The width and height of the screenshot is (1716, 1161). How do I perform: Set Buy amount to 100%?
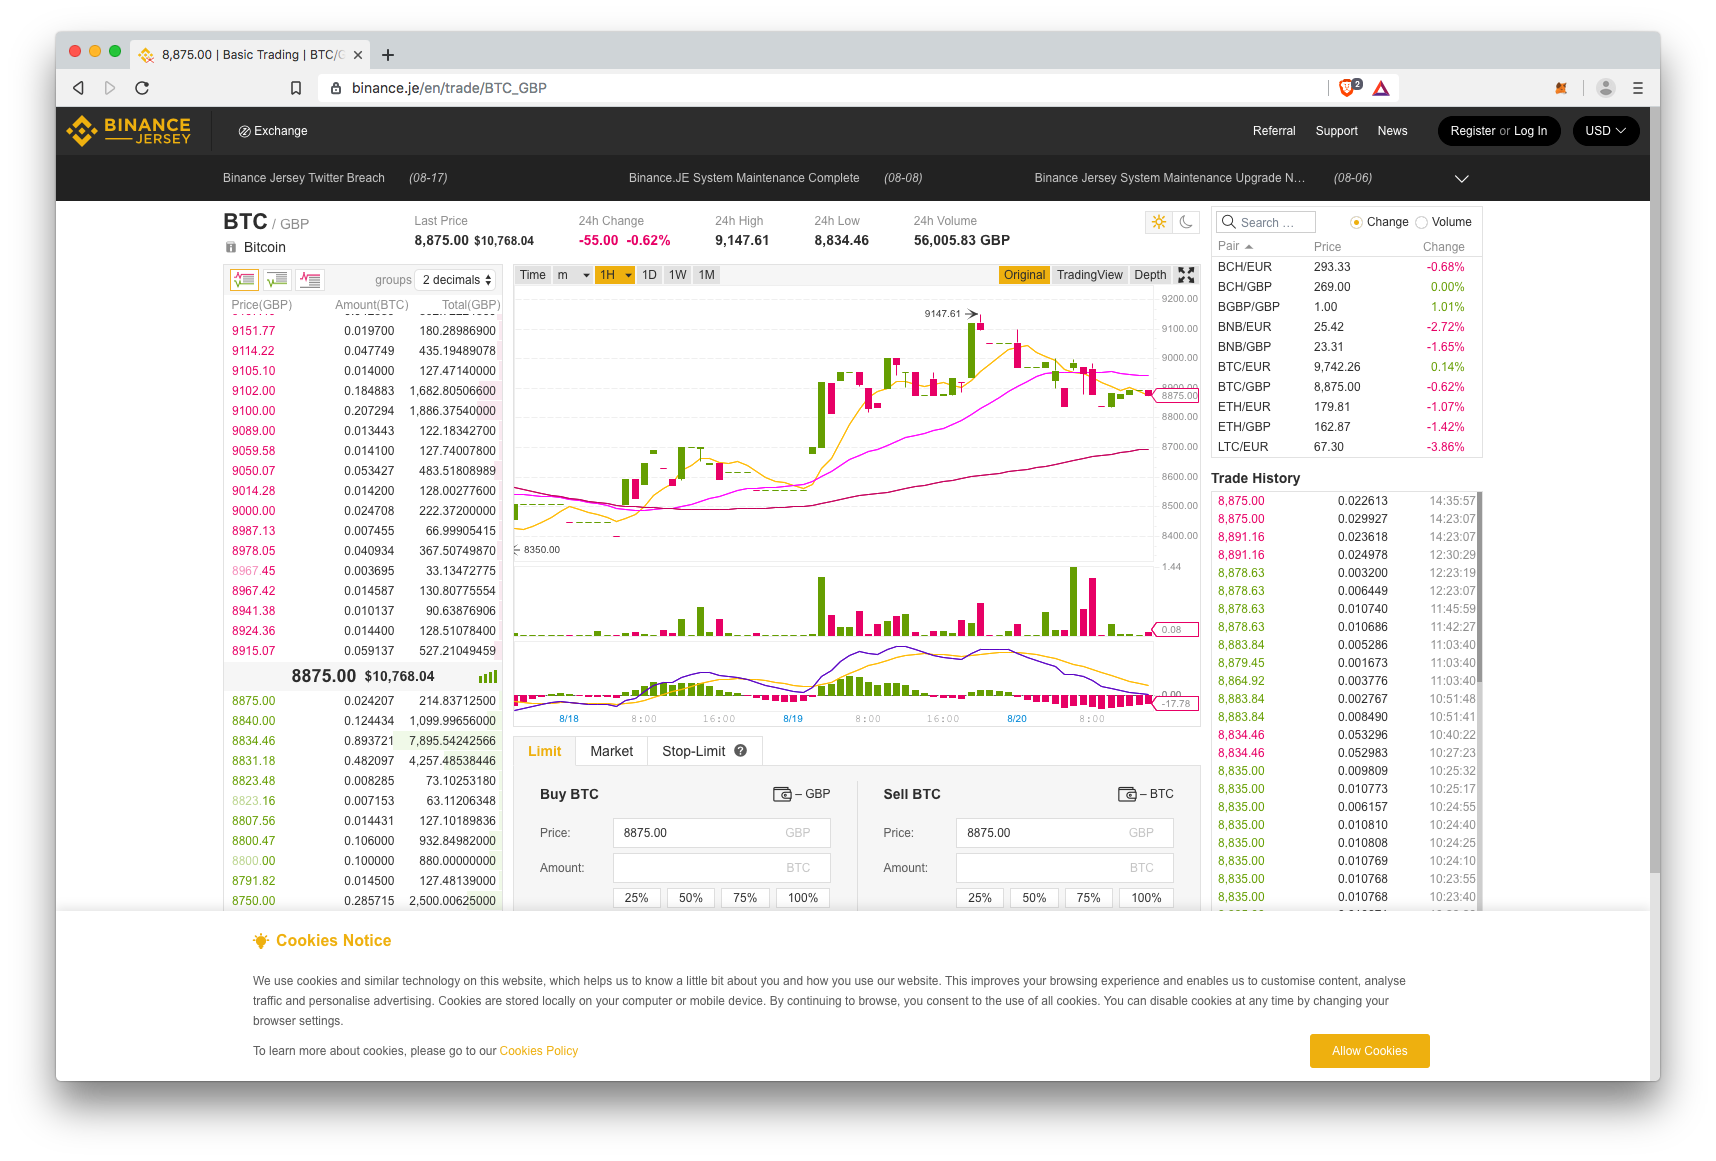click(803, 898)
